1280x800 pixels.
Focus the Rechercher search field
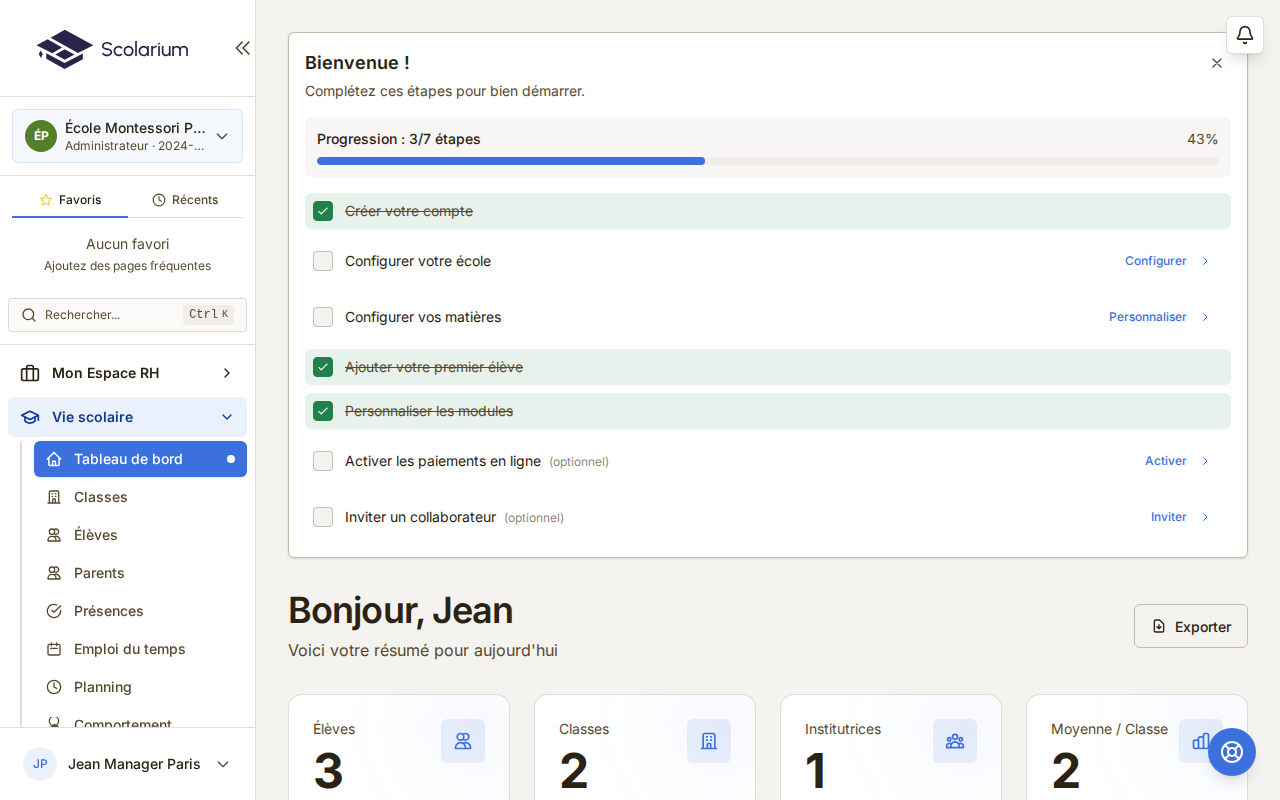click(x=127, y=315)
